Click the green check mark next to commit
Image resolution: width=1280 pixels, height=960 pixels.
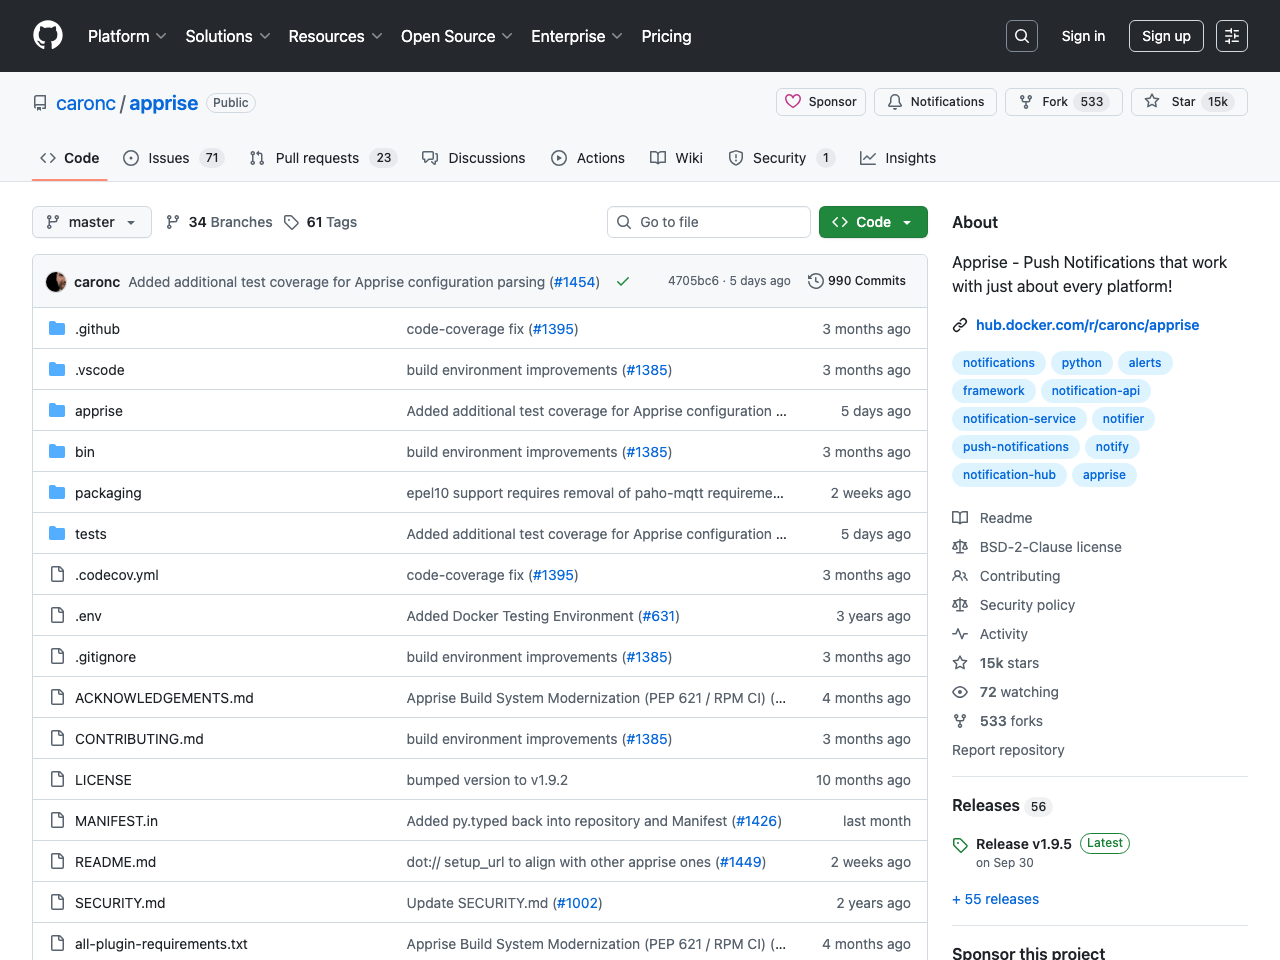[x=622, y=281]
